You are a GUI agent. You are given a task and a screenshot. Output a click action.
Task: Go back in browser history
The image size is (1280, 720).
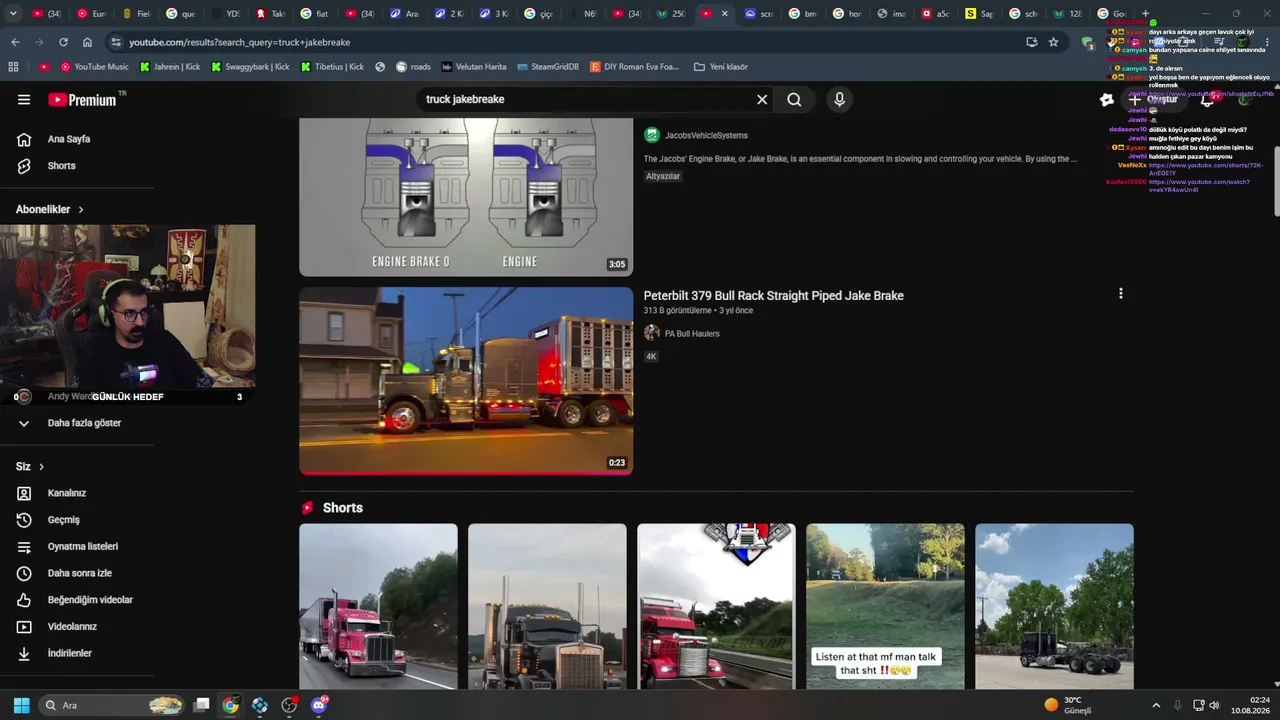point(15,42)
